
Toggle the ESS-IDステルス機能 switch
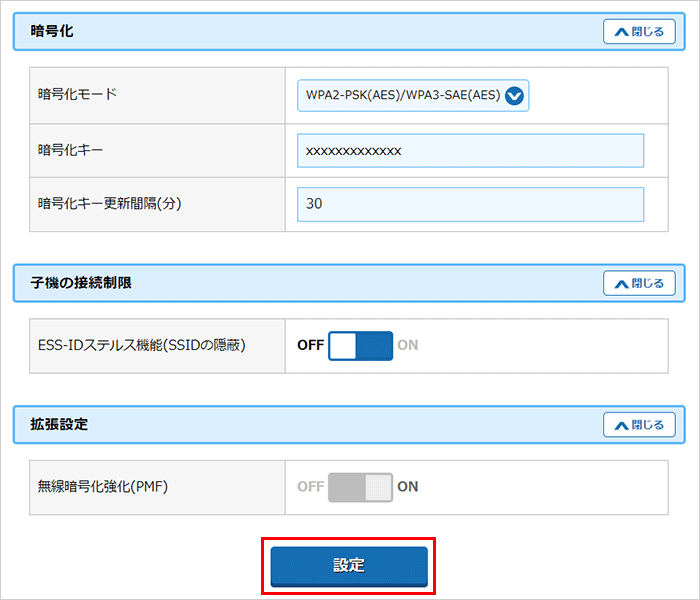coord(360,346)
